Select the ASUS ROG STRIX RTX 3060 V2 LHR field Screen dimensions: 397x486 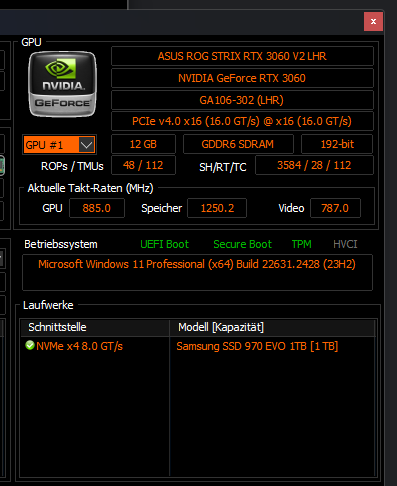[242, 56]
